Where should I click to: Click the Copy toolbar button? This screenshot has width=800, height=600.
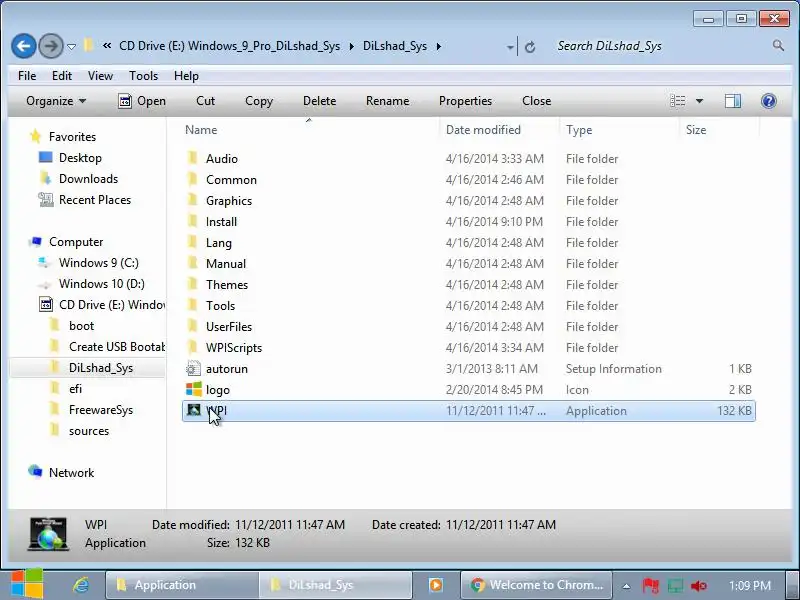click(259, 101)
